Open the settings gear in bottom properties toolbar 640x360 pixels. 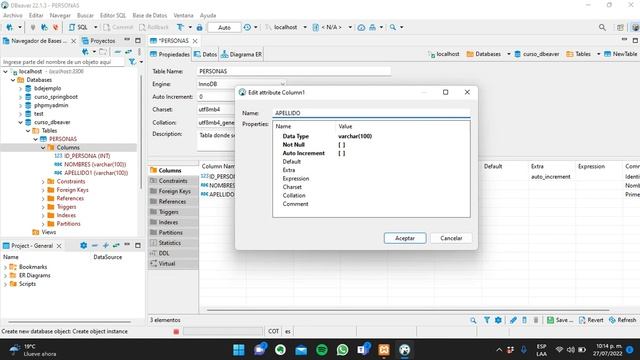[498, 320]
